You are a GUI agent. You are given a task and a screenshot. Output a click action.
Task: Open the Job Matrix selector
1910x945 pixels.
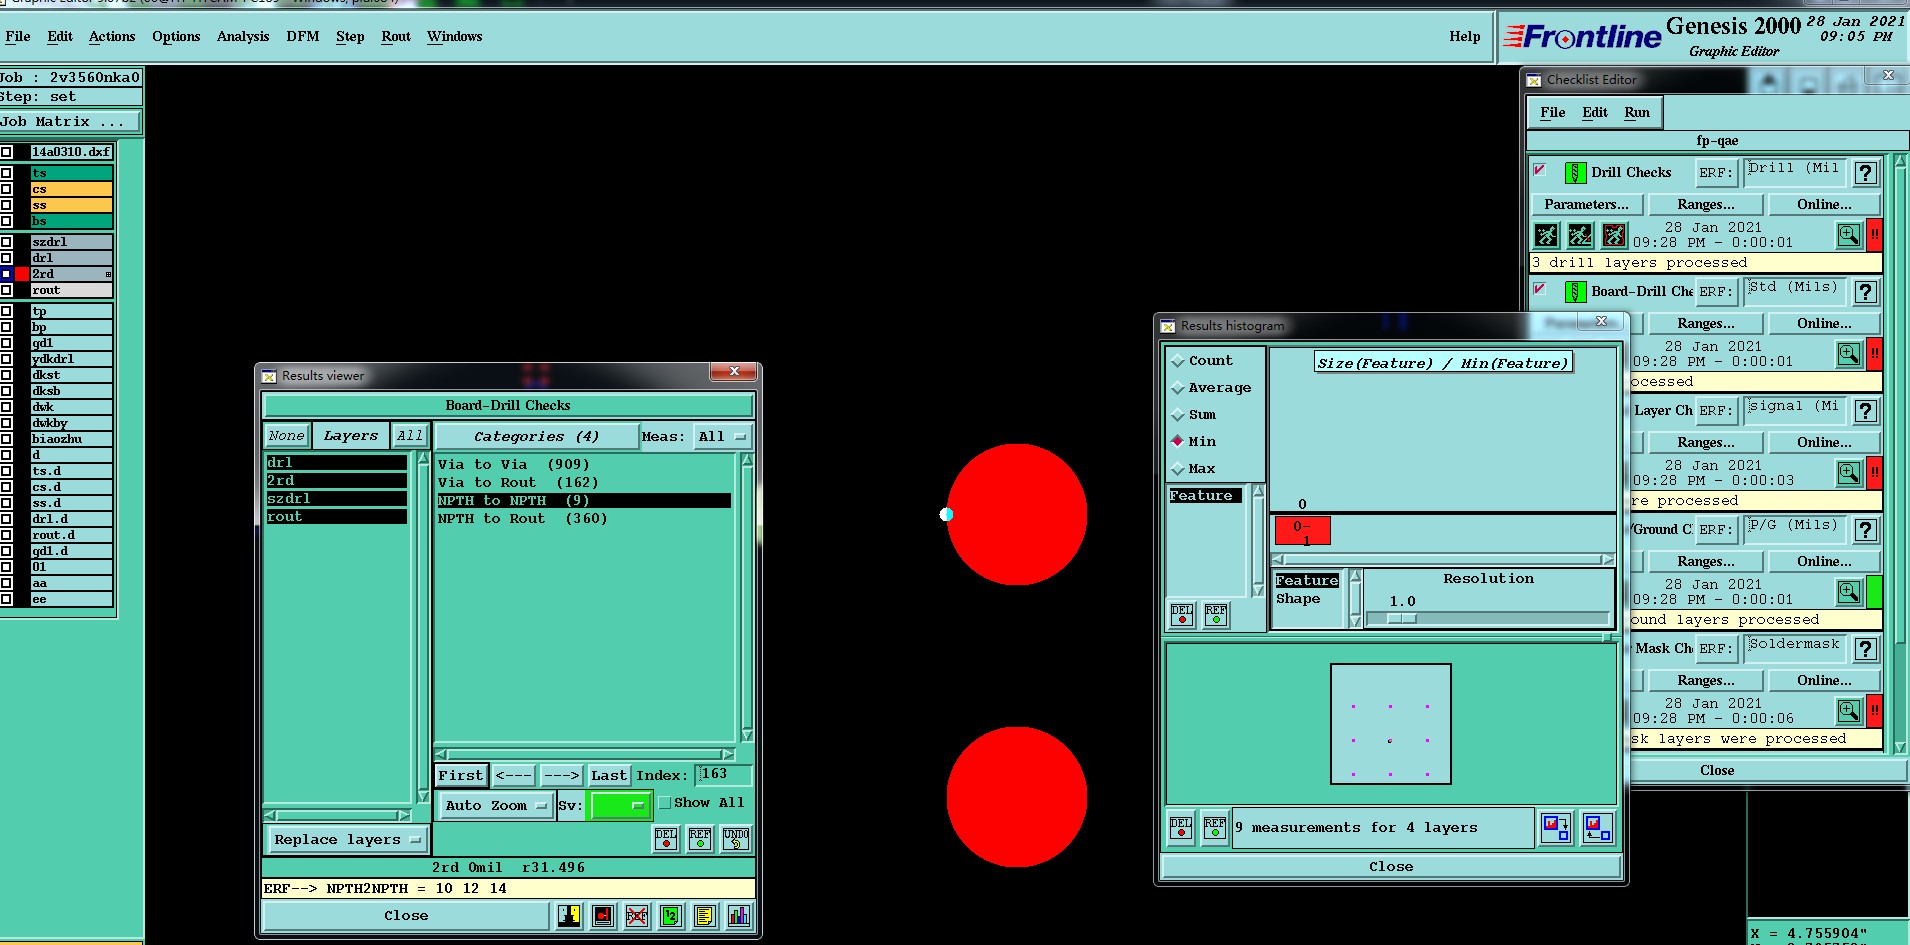[x=70, y=122]
